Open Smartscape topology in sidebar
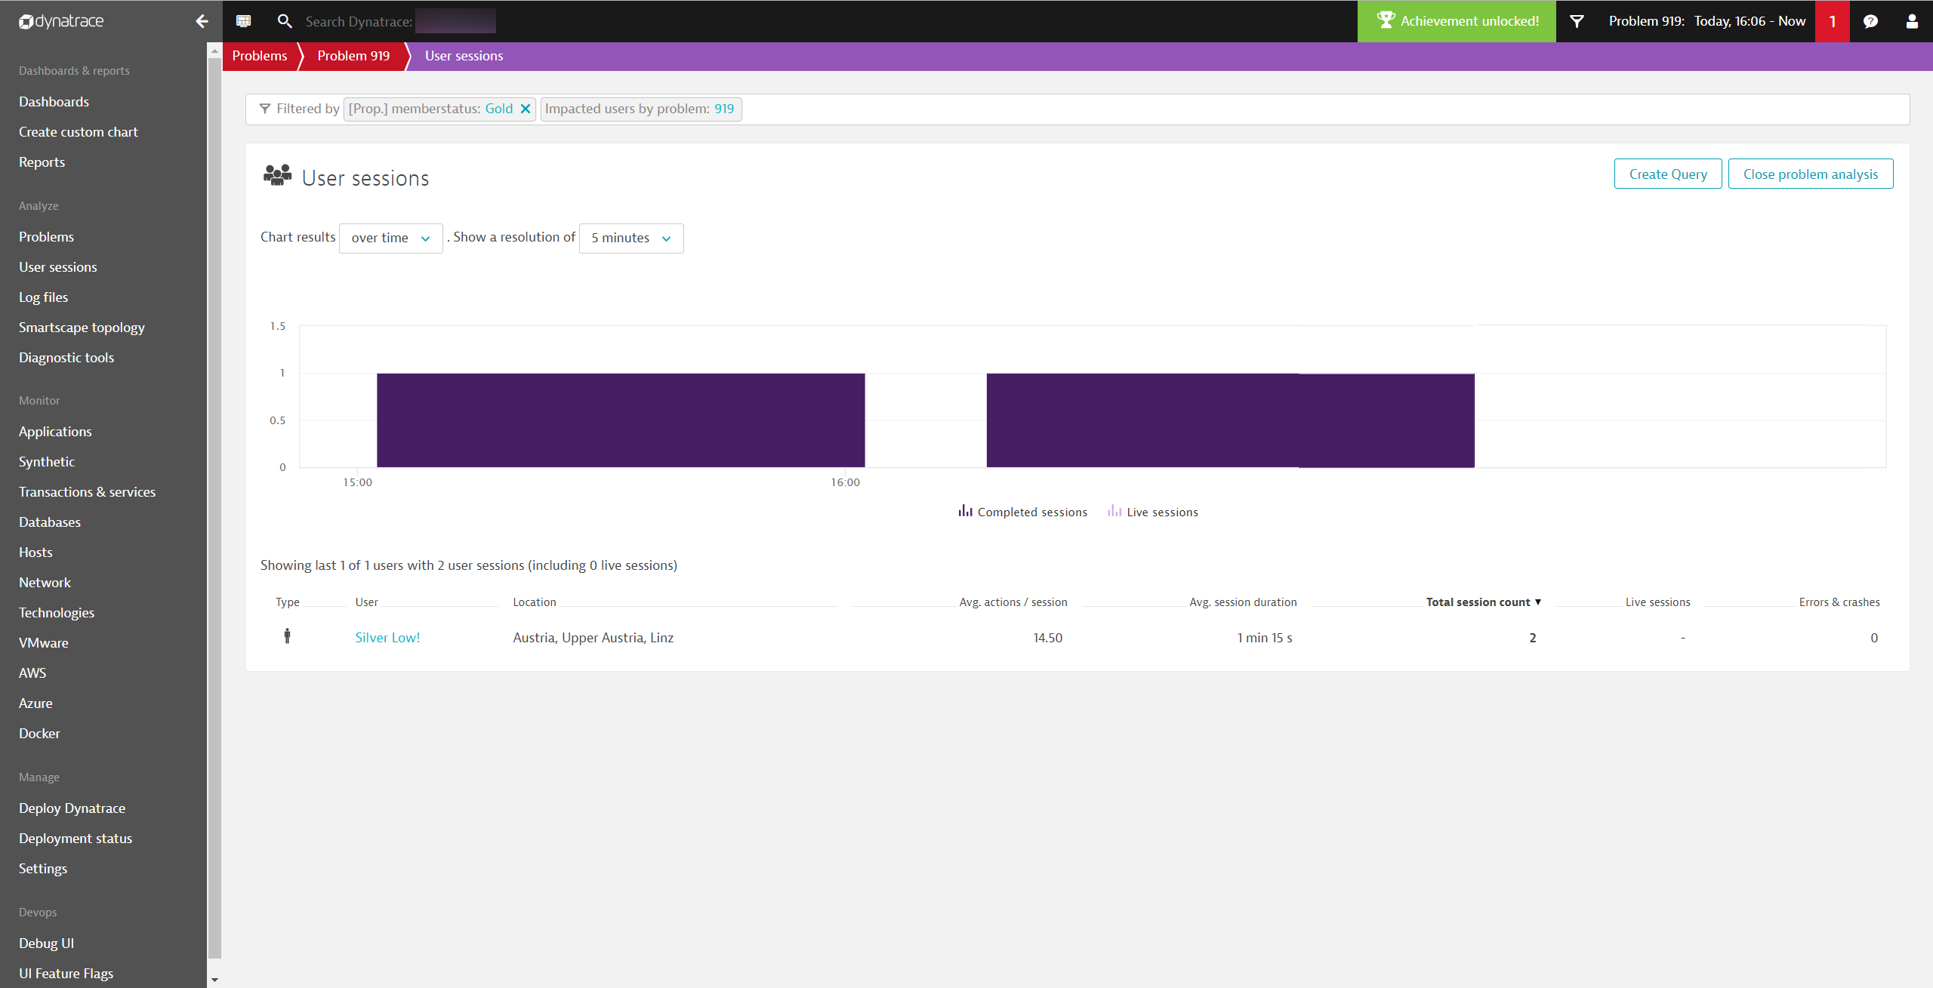This screenshot has width=1933, height=988. (82, 327)
